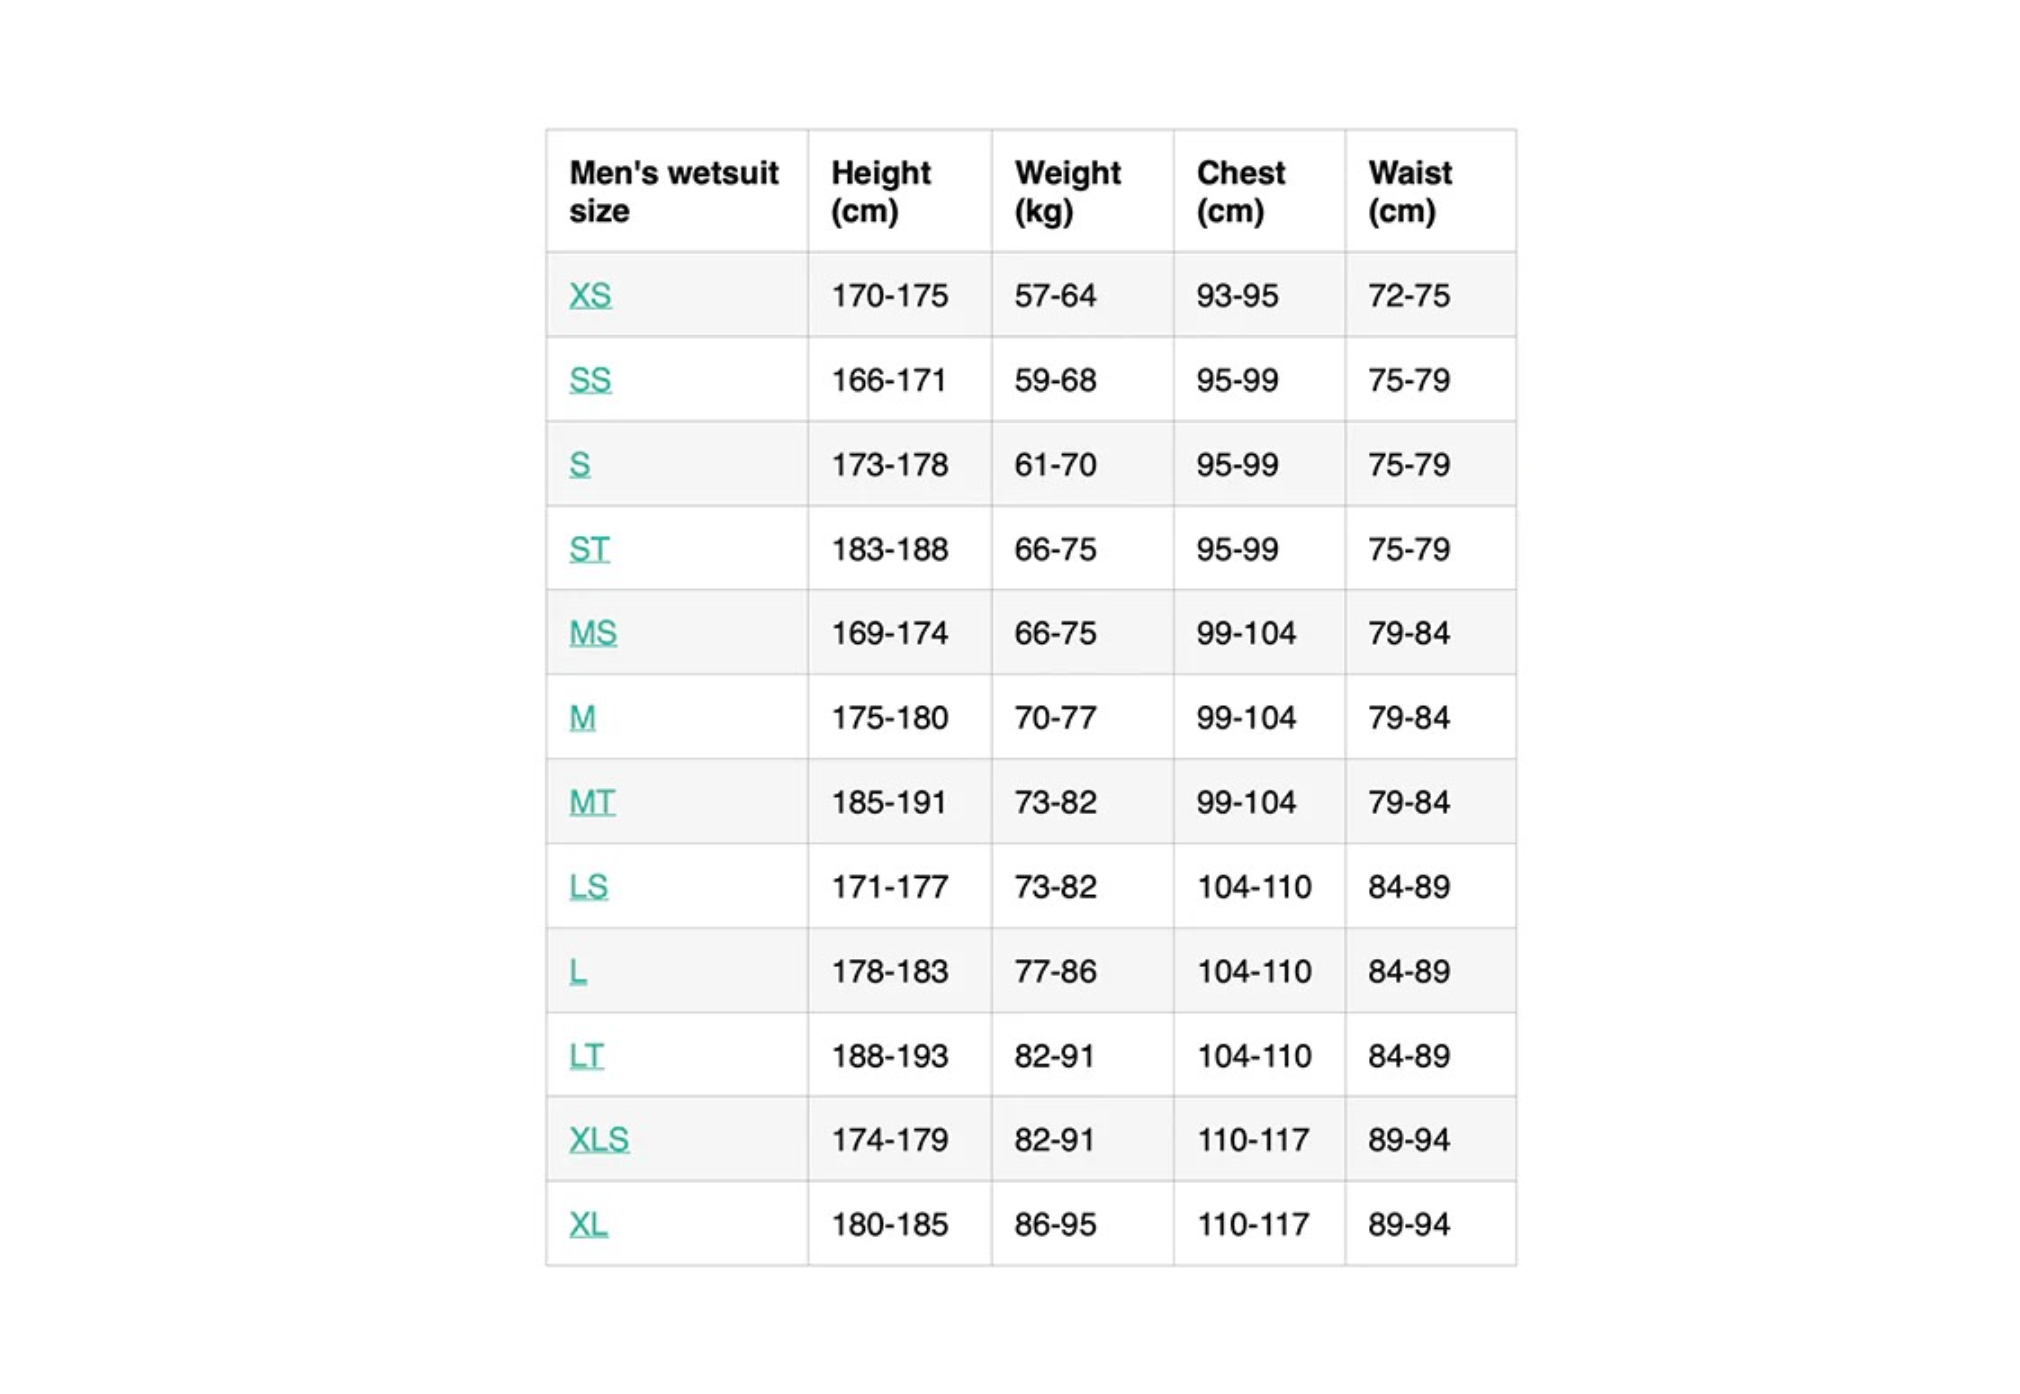Follow the XLS size link
The height and width of the screenshot is (1394, 2020).
click(x=599, y=1140)
